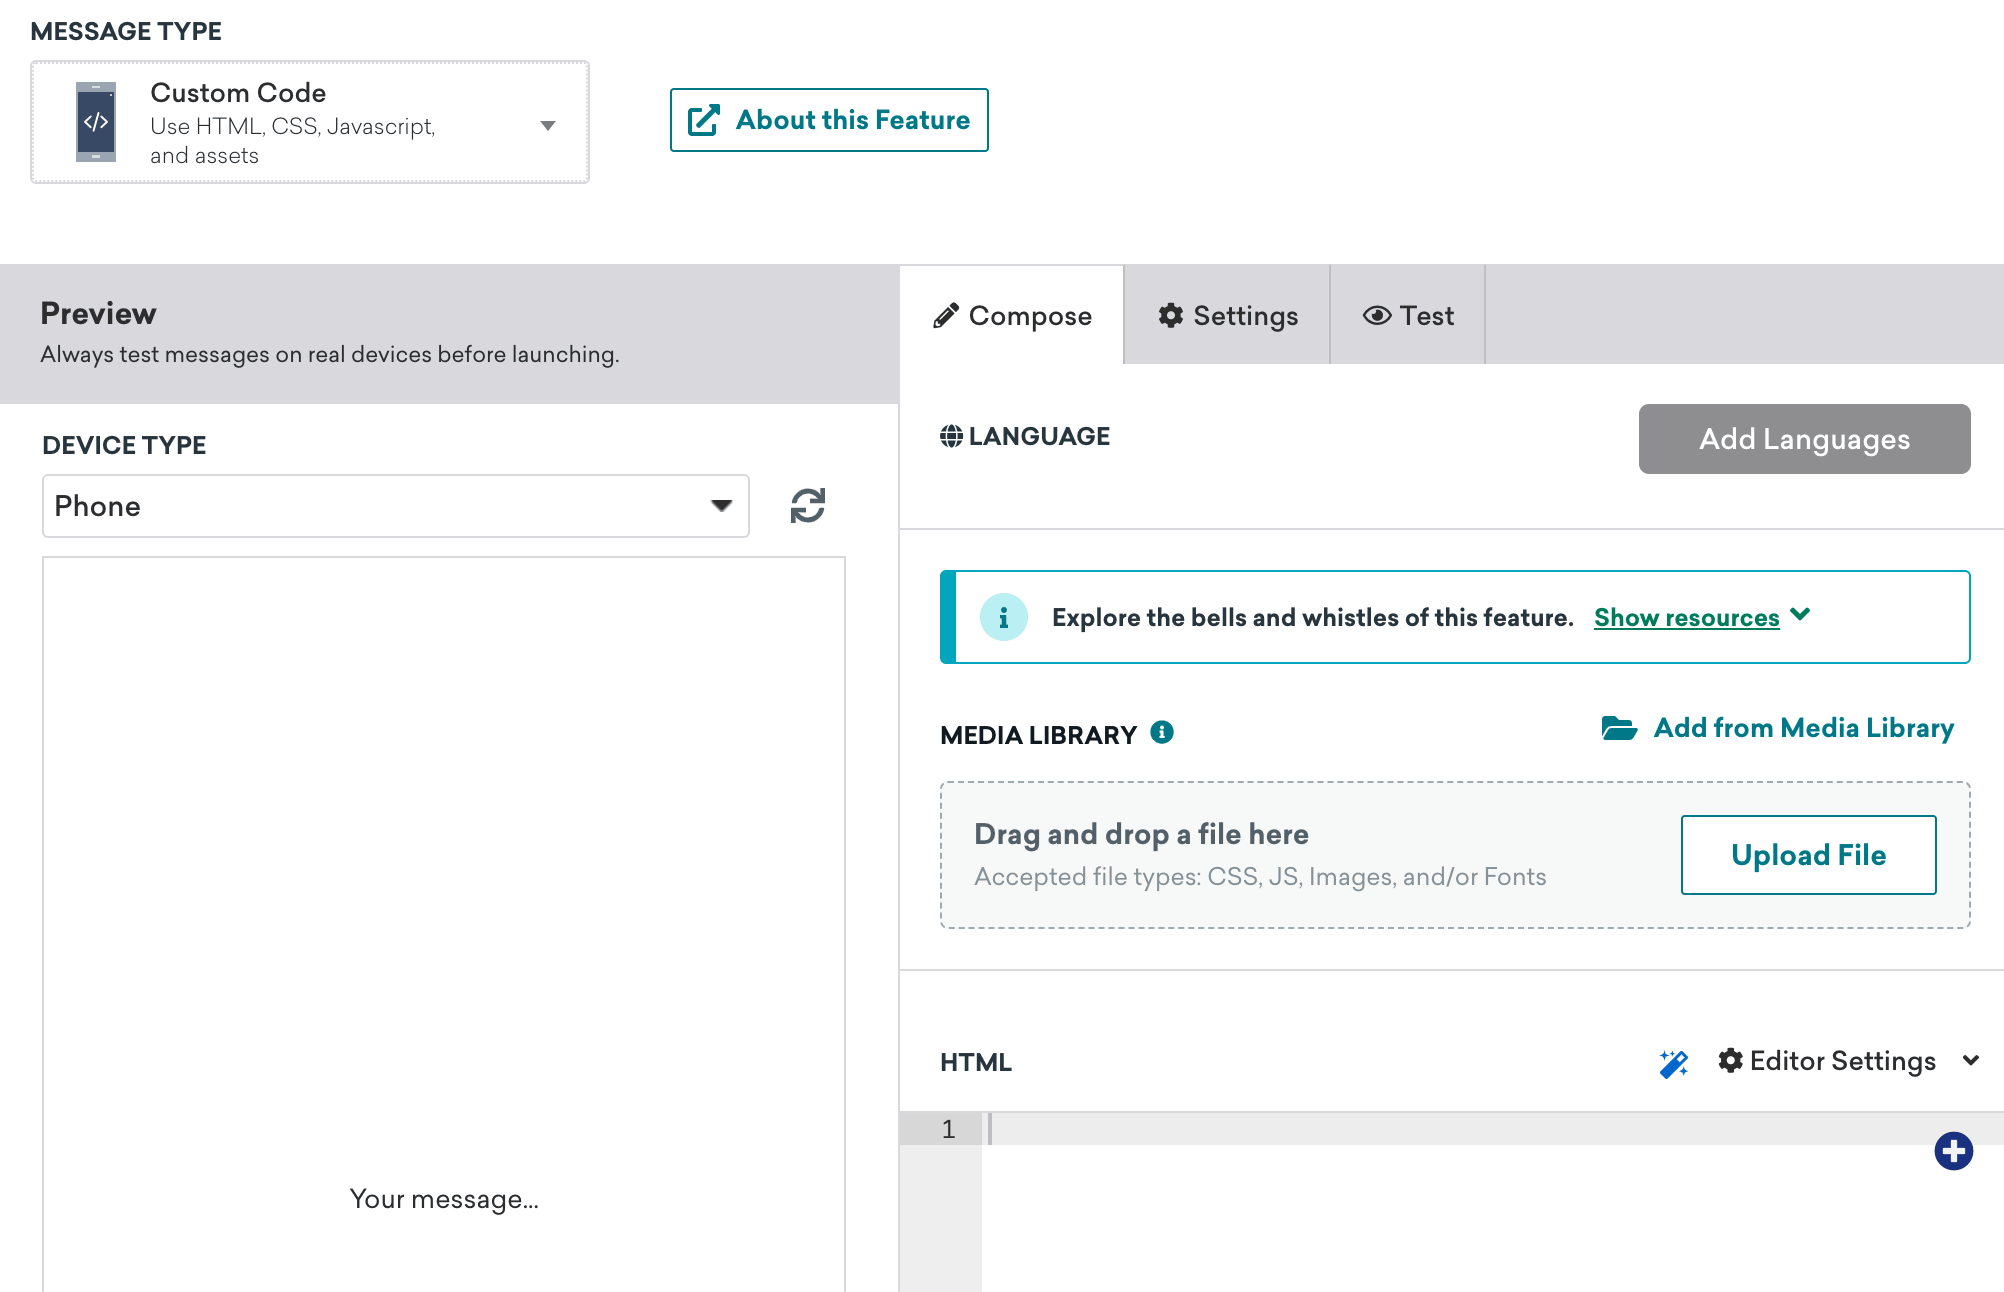Open the Show resources link
Screen dimensions: 2004x1292
click(x=1686, y=618)
